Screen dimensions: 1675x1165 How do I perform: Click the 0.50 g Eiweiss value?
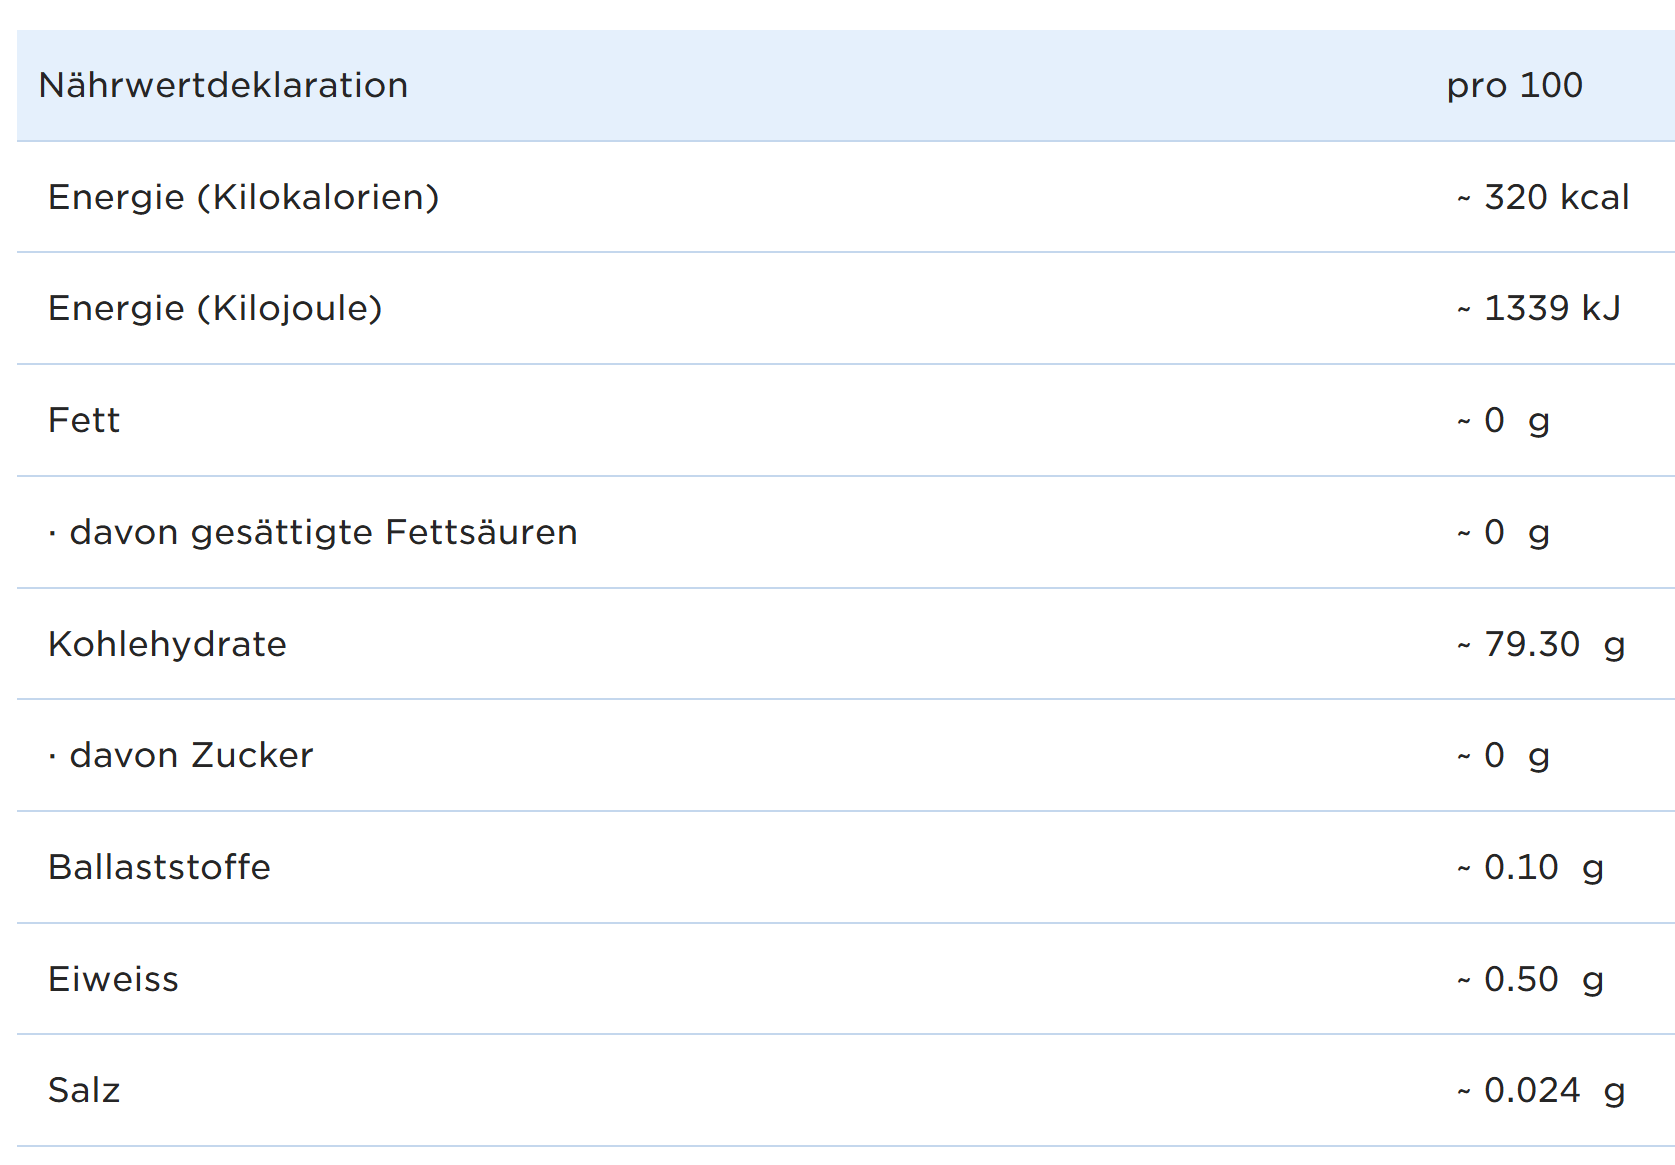tap(1531, 980)
